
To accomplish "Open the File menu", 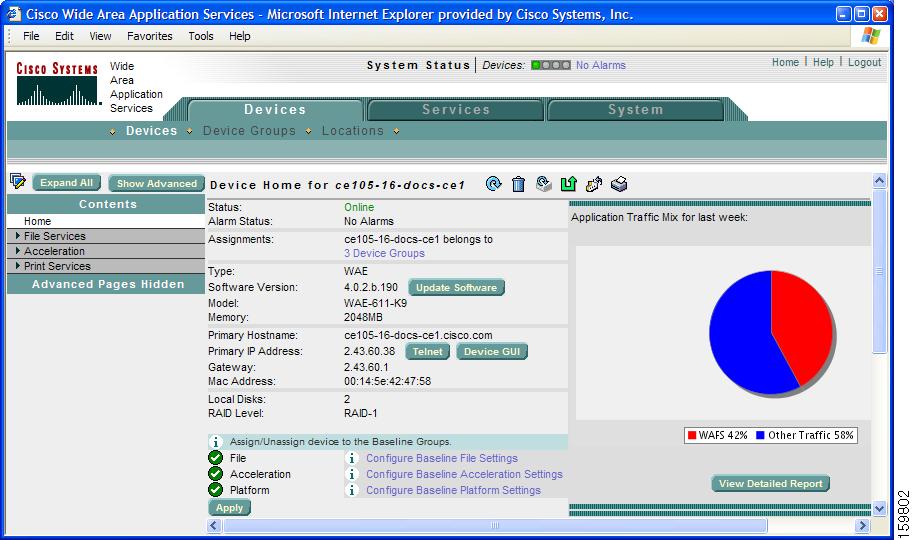I will coord(31,36).
